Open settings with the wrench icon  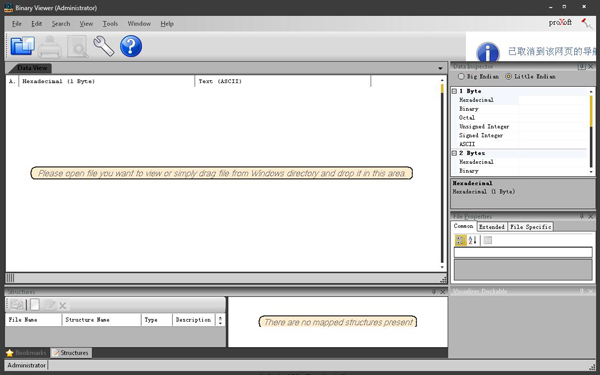point(104,46)
